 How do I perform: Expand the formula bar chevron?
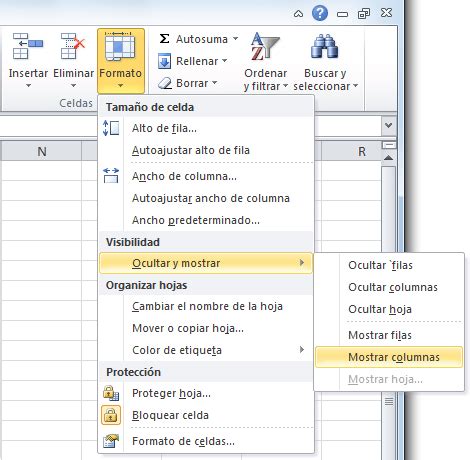(388, 125)
